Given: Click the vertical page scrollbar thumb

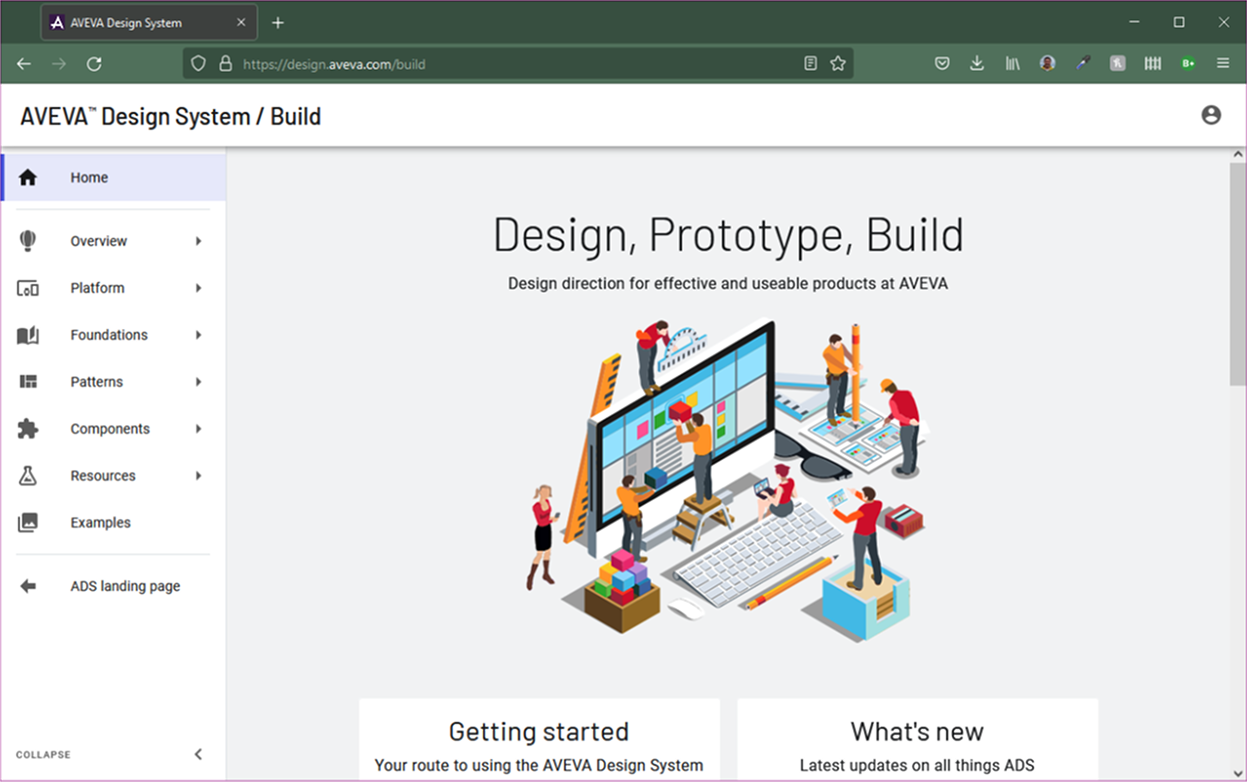Looking at the screenshot, I should [1238, 273].
